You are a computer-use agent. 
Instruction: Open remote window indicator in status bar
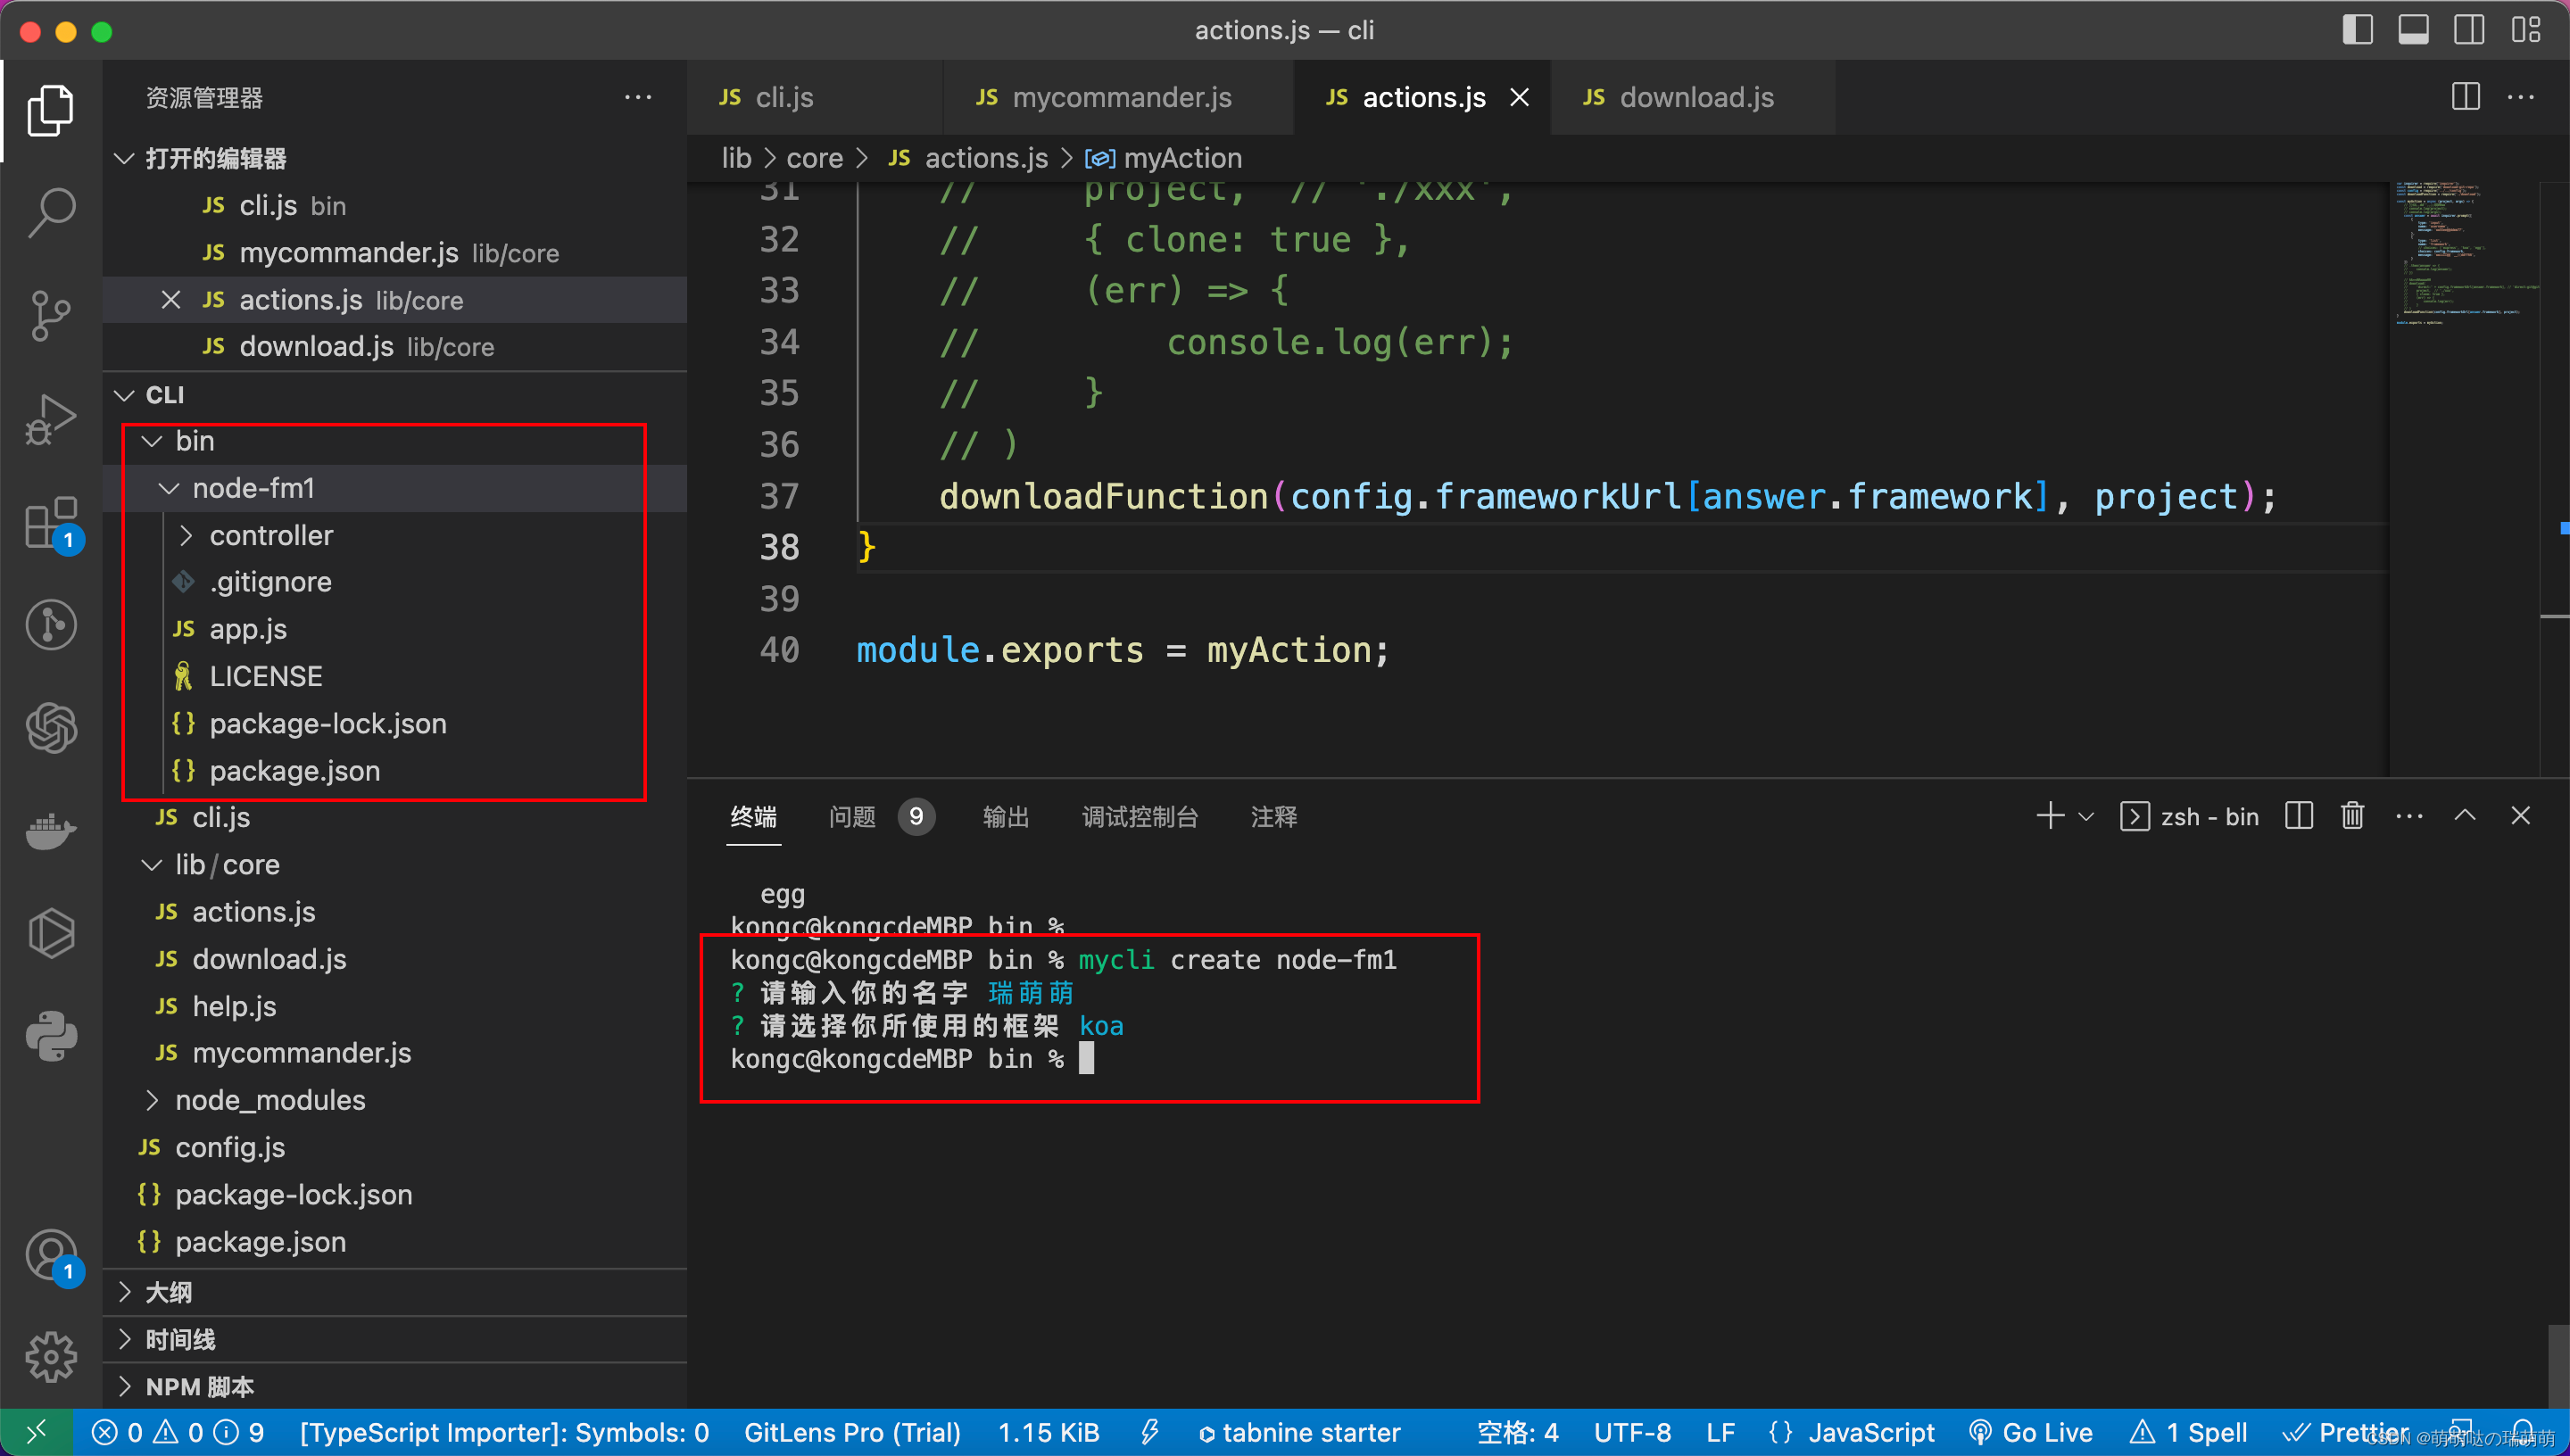(x=36, y=1432)
